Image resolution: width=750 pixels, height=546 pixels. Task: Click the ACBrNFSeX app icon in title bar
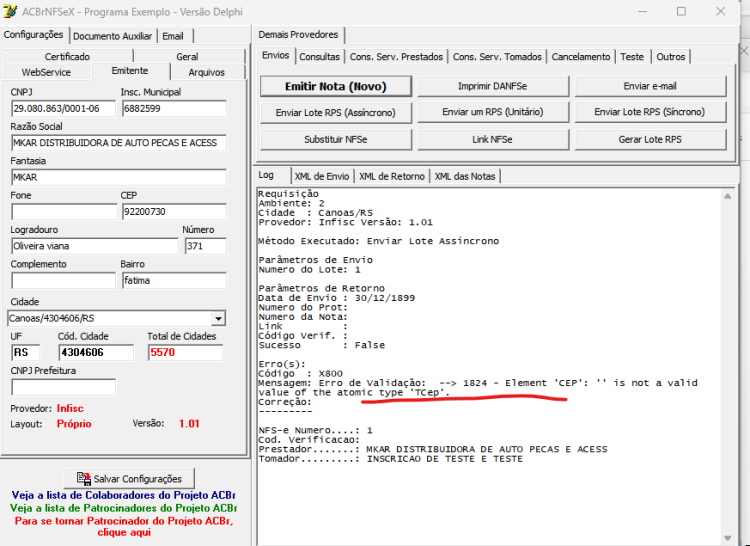(x=10, y=11)
